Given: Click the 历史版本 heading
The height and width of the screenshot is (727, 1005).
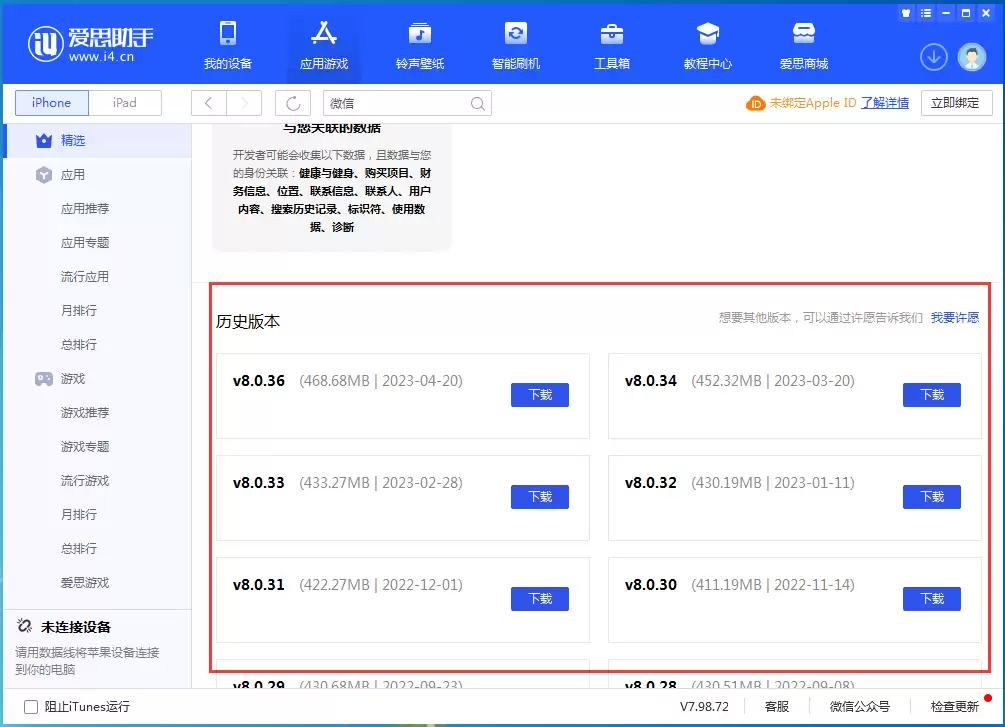Looking at the screenshot, I should coord(248,321).
